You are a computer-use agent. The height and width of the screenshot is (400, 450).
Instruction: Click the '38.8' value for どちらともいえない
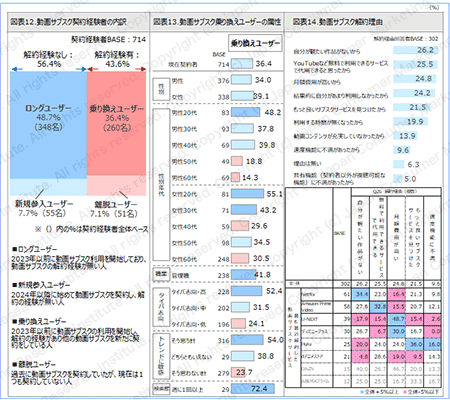click(x=266, y=356)
